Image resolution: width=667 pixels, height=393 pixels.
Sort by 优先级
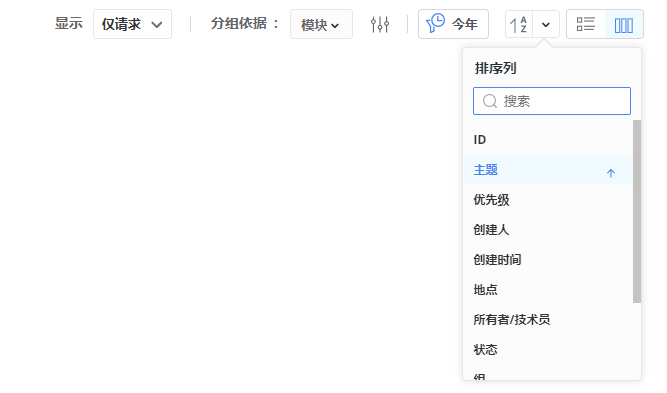click(548, 200)
